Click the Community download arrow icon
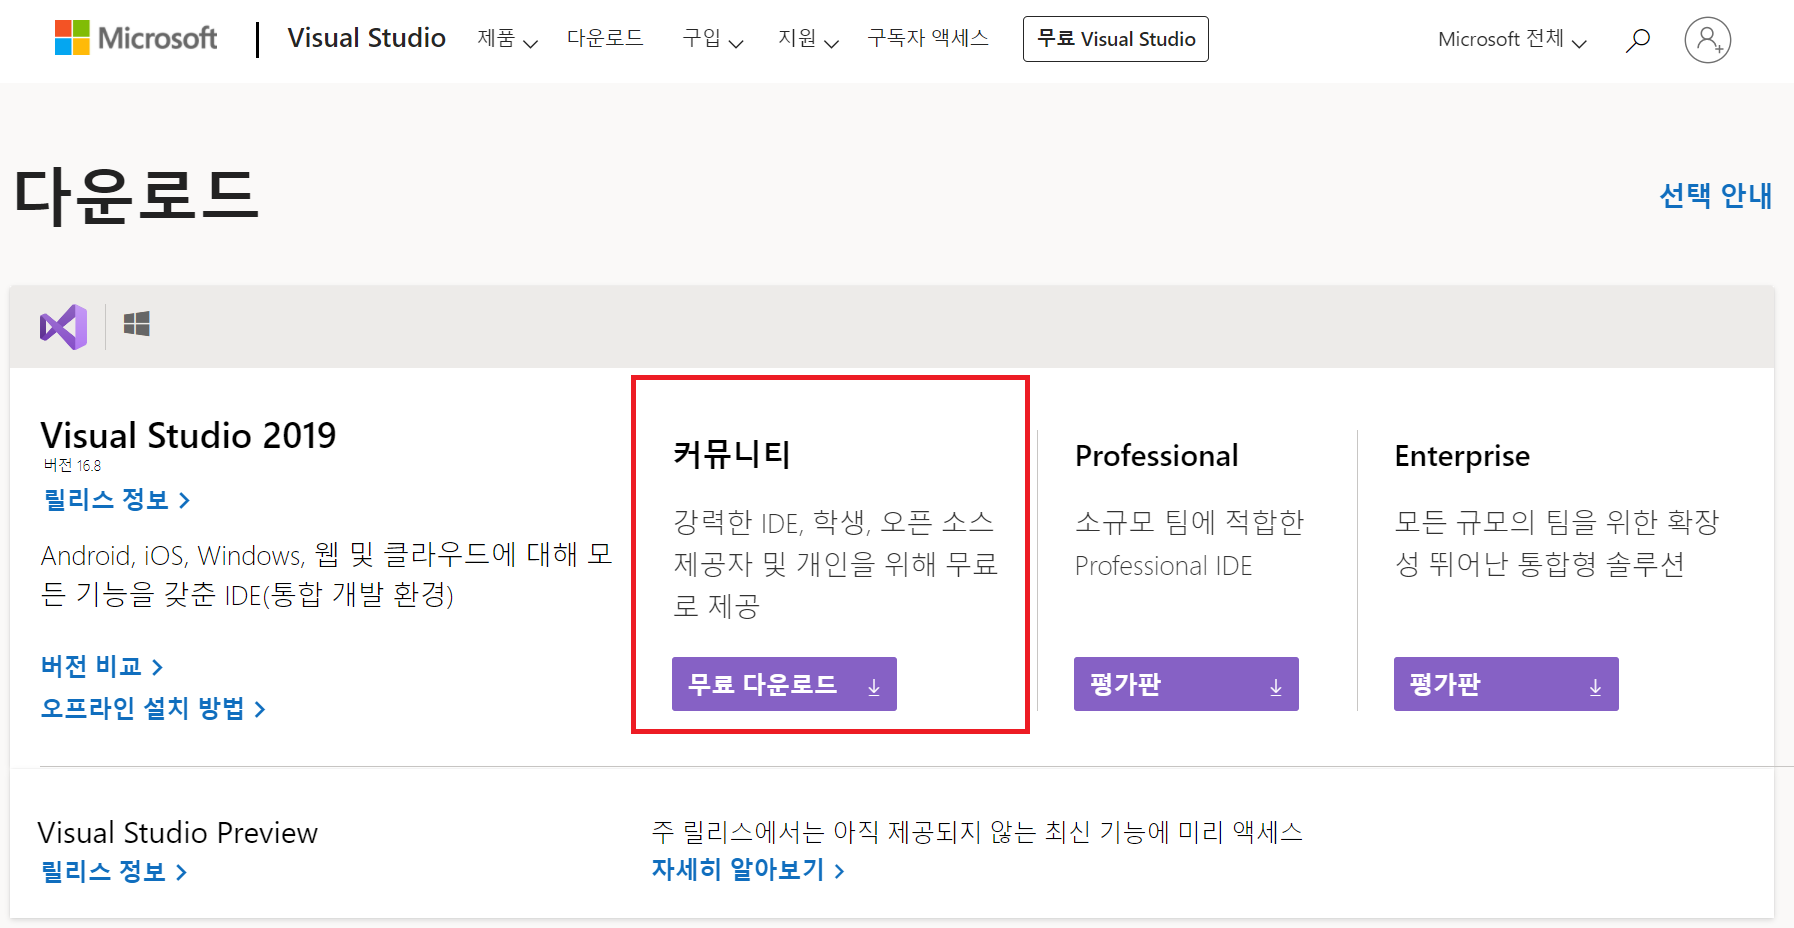Screen dimensions: 1794x928 coord(874,686)
